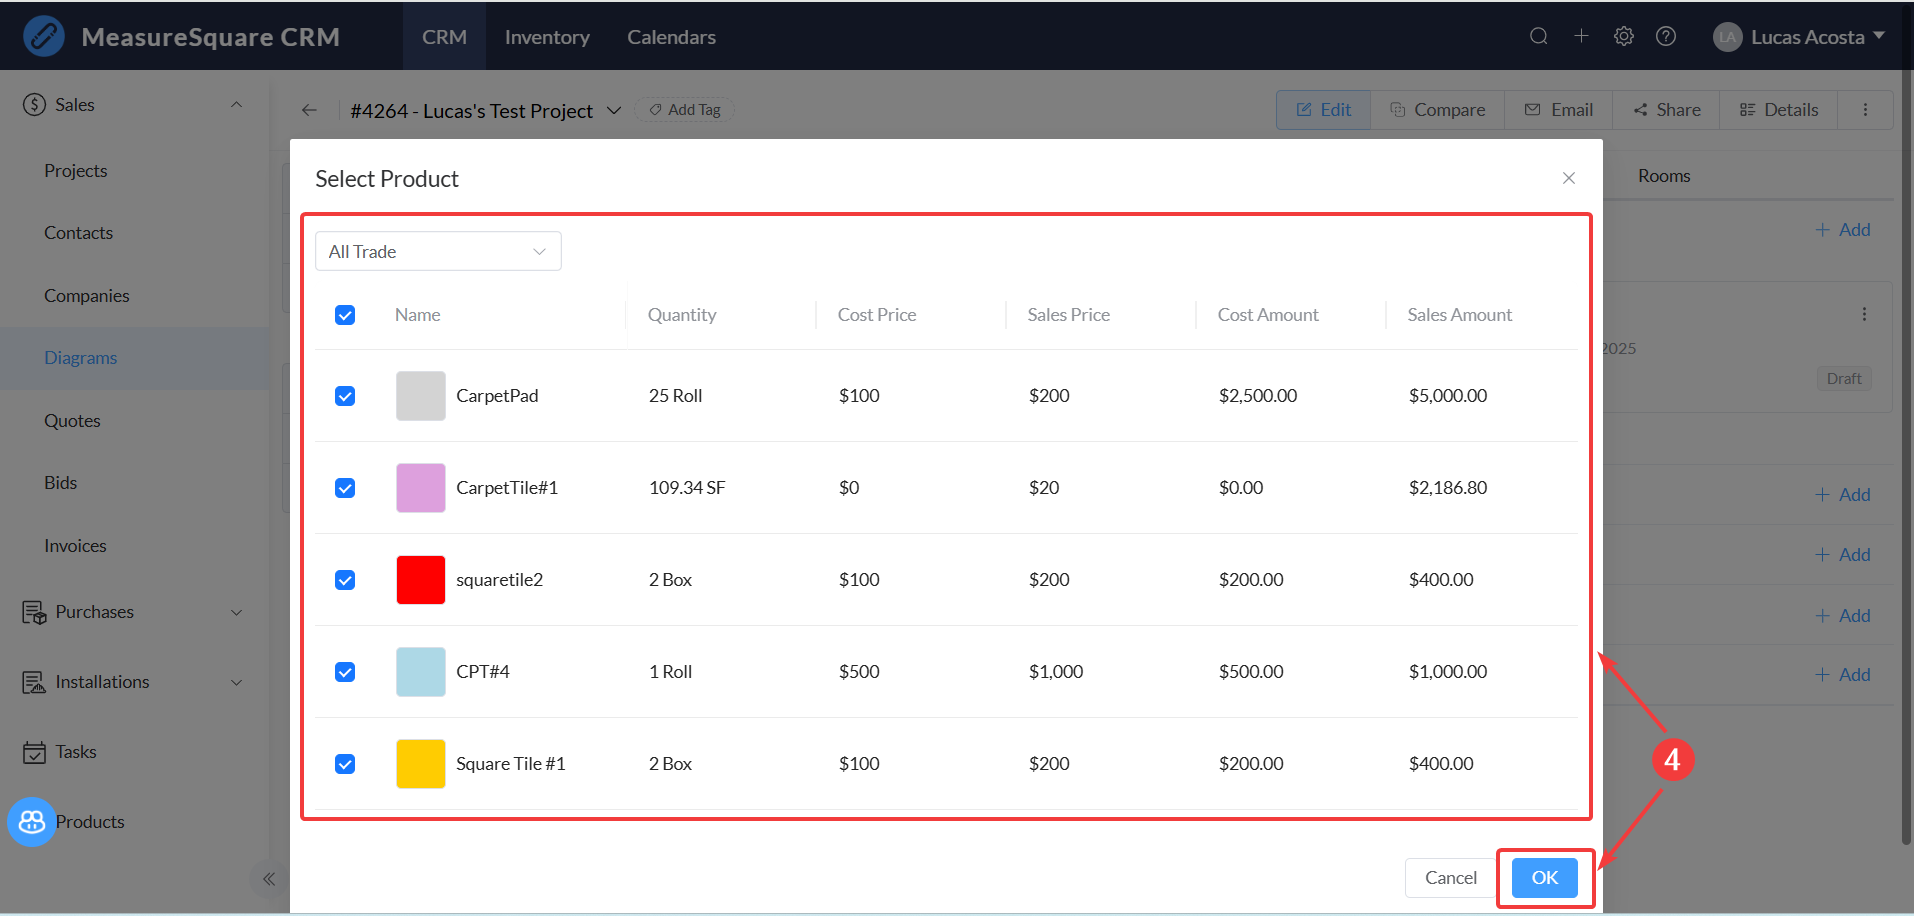
Task: Open the Lucas Acosta user menu arrow
Action: (1879, 36)
